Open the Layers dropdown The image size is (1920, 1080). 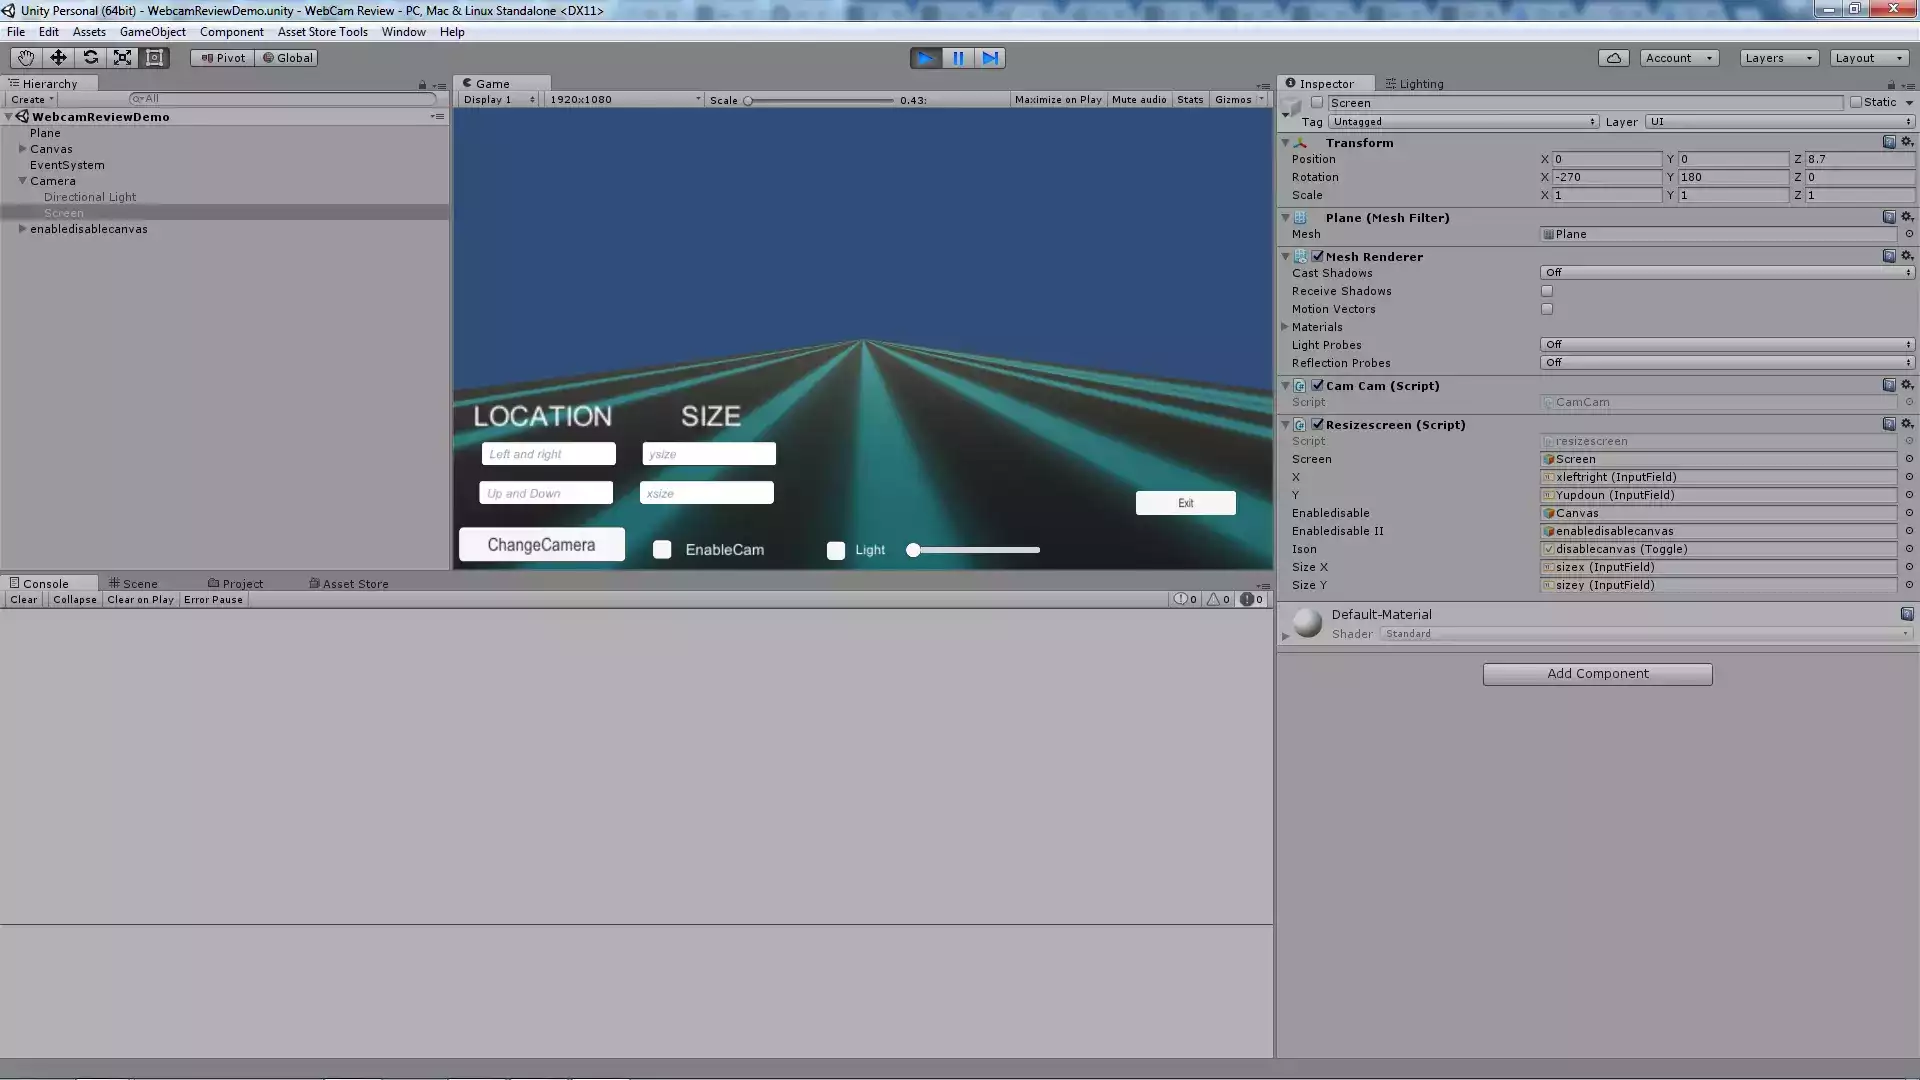click(x=1778, y=58)
